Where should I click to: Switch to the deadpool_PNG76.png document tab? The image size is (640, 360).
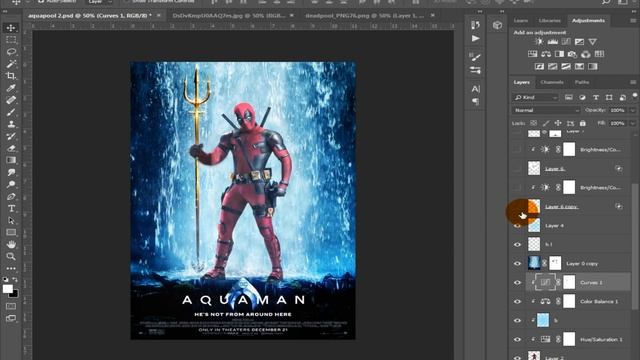[364, 16]
